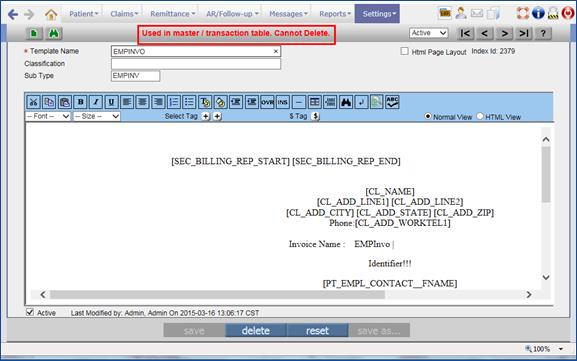
Task: Open the Reports menu
Action: click(x=335, y=14)
